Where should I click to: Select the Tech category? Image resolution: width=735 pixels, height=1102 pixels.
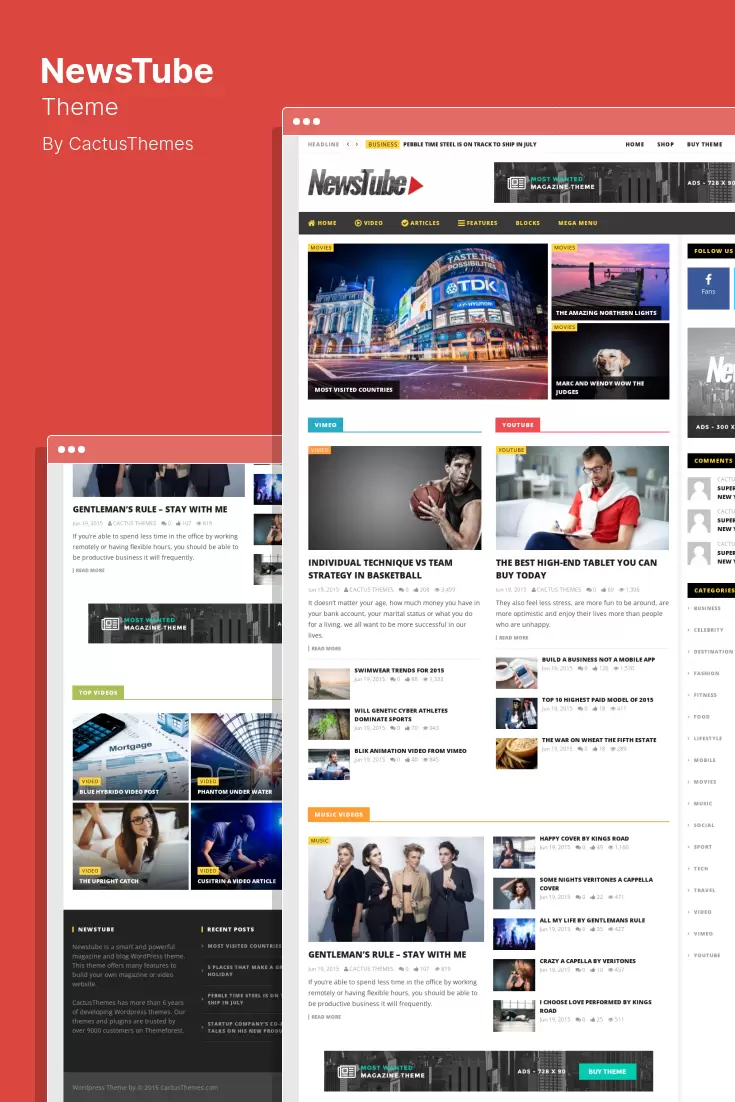(x=701, y=869)
